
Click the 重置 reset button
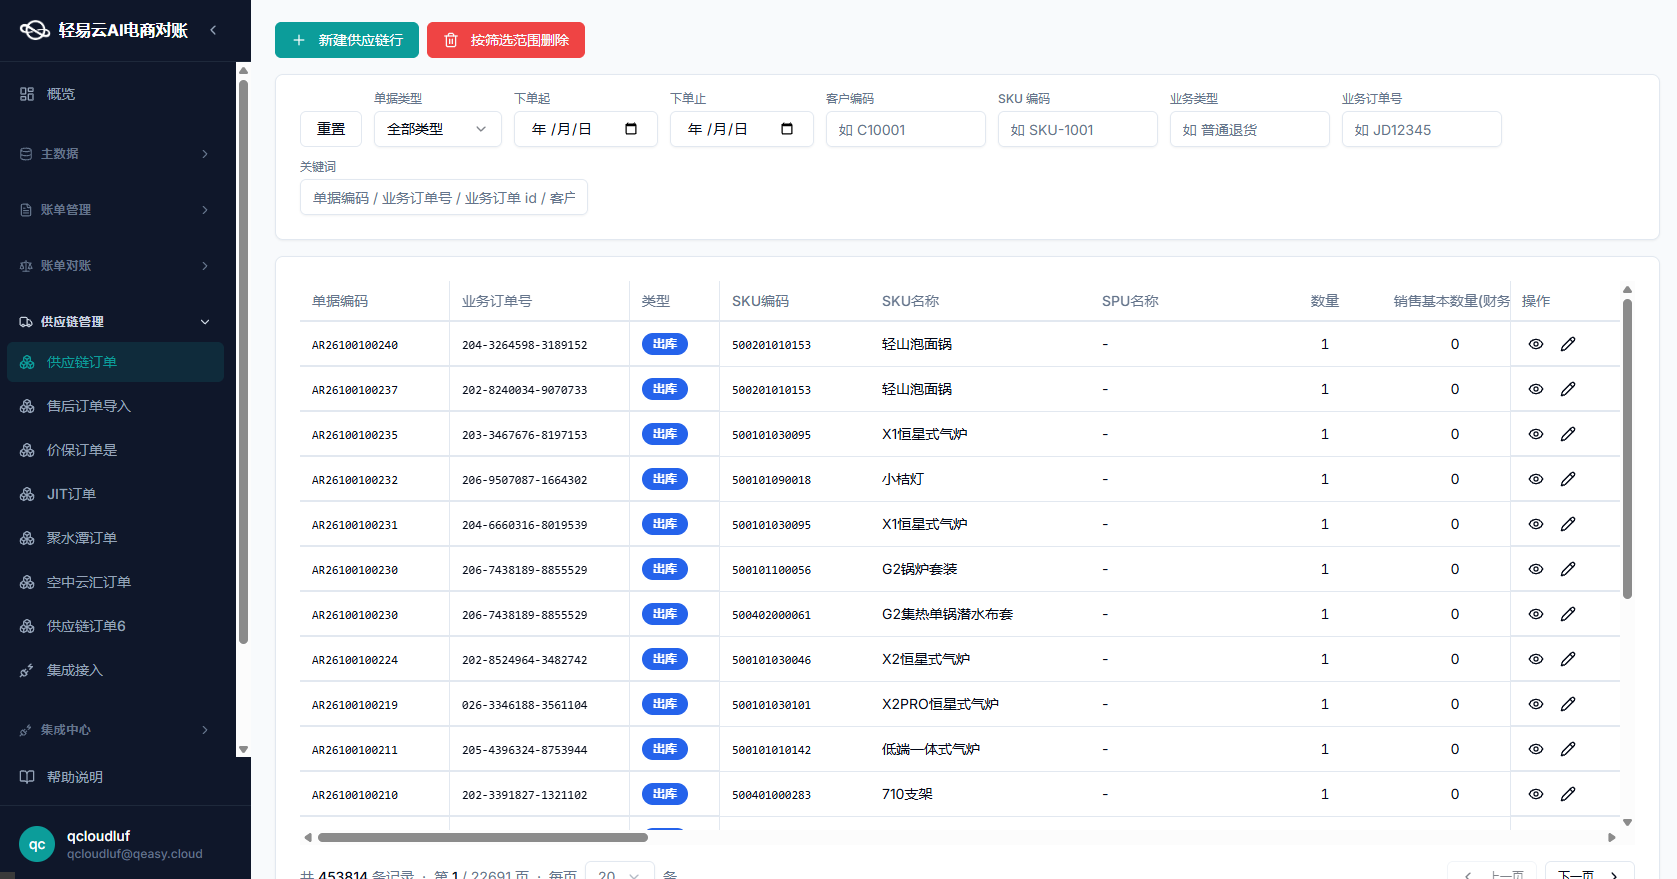[x=331, y=129]
